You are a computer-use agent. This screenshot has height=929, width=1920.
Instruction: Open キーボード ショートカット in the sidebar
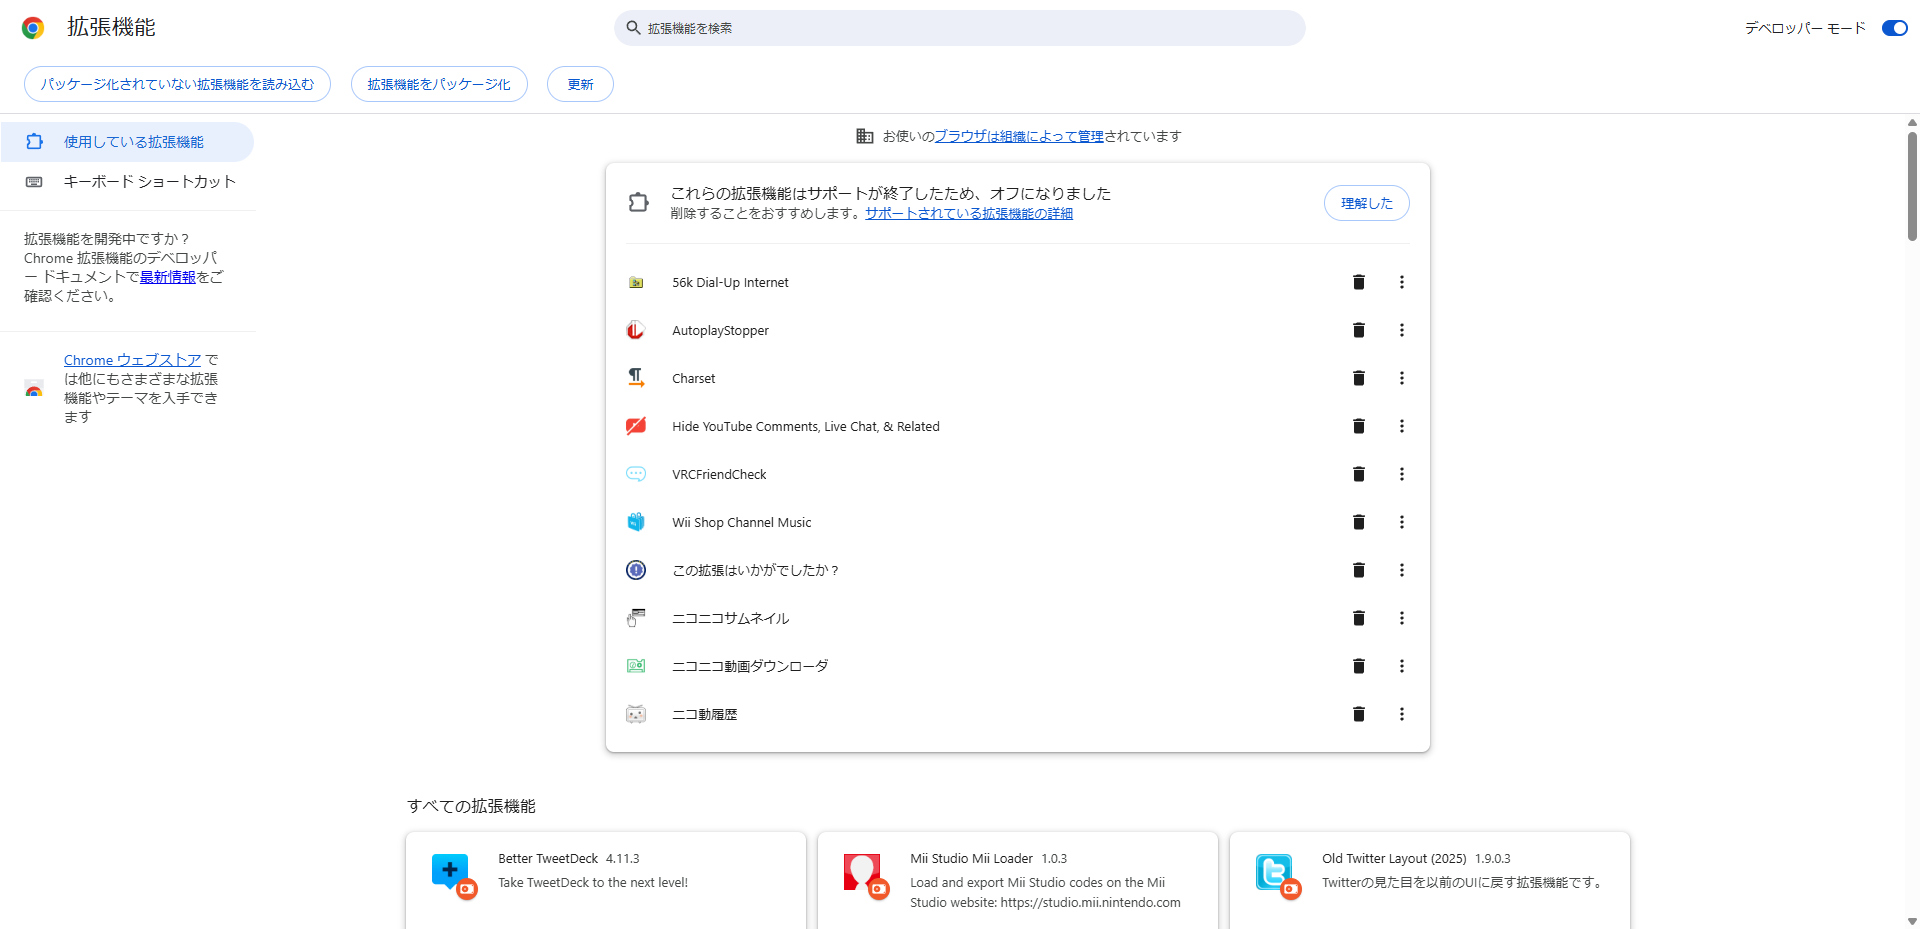(149, 182)
